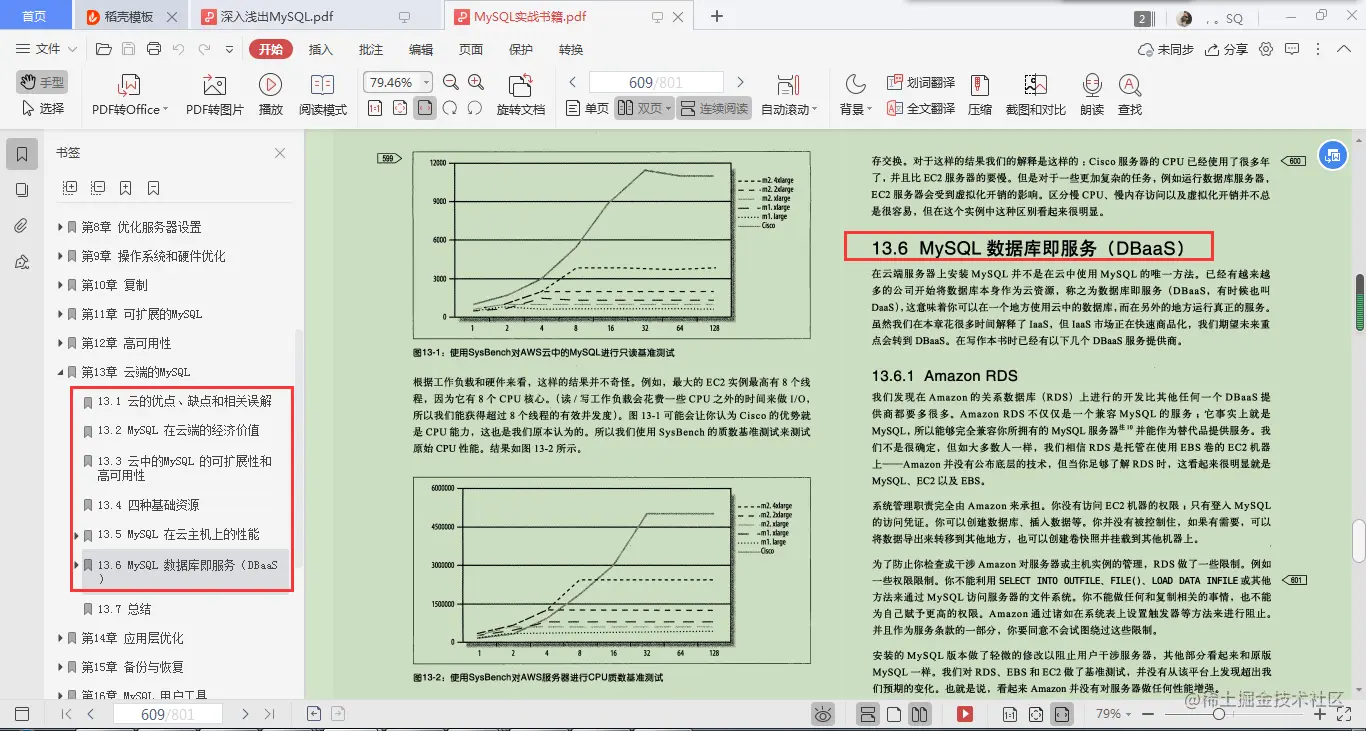Viewport: 1366px width, 731px height.
Task: Jump to last page in status bar
Action: tap(270, 714)
